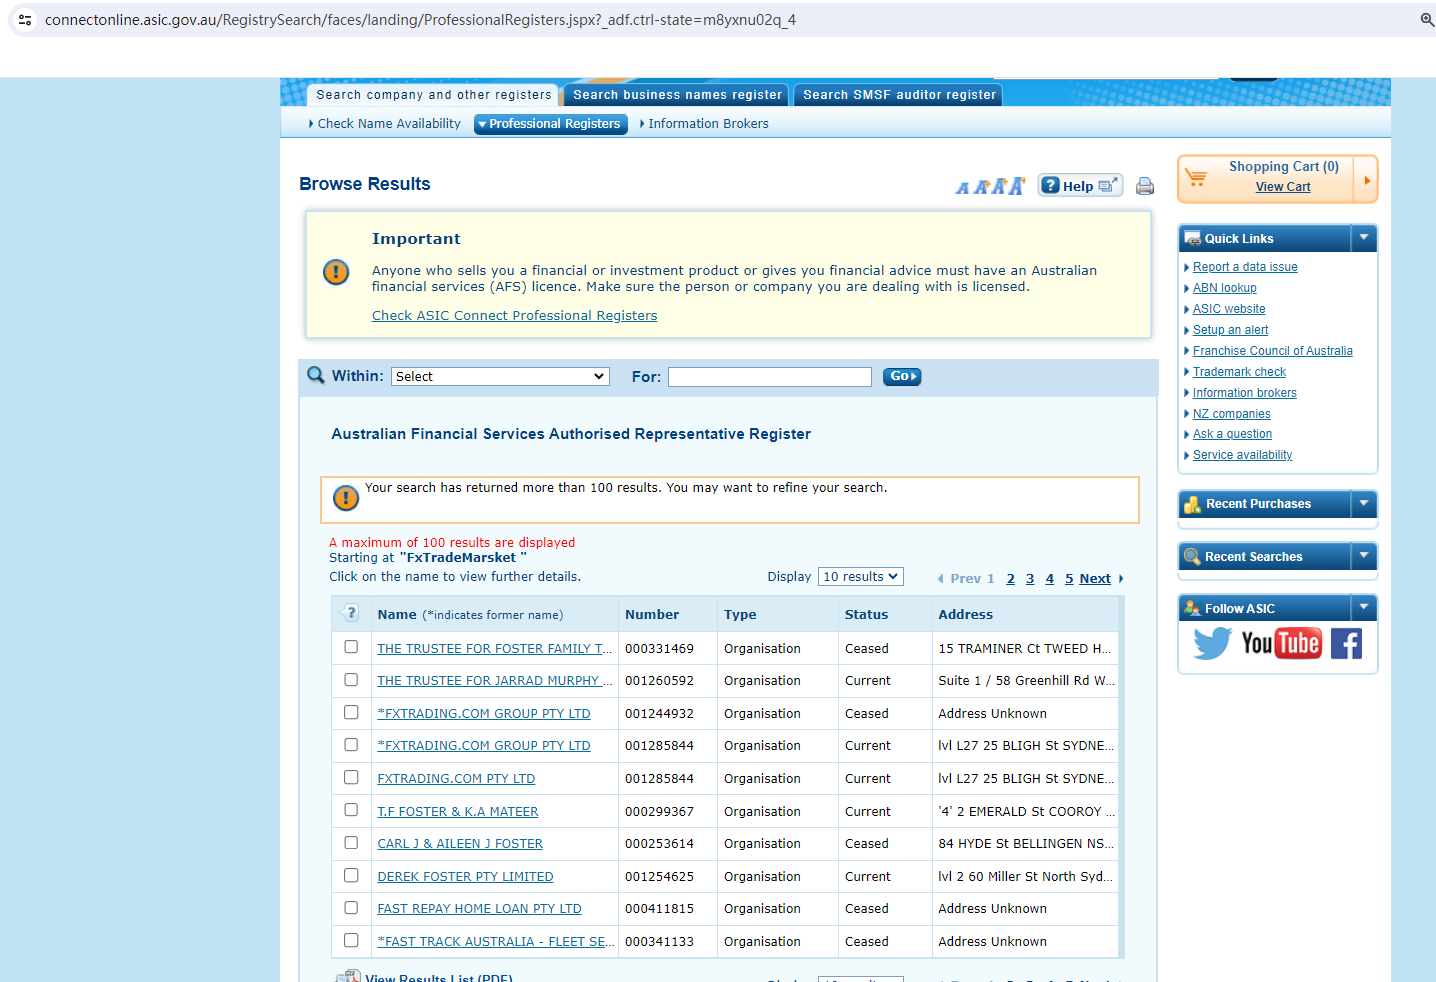Click the Go search button

[x=902, y=377]
